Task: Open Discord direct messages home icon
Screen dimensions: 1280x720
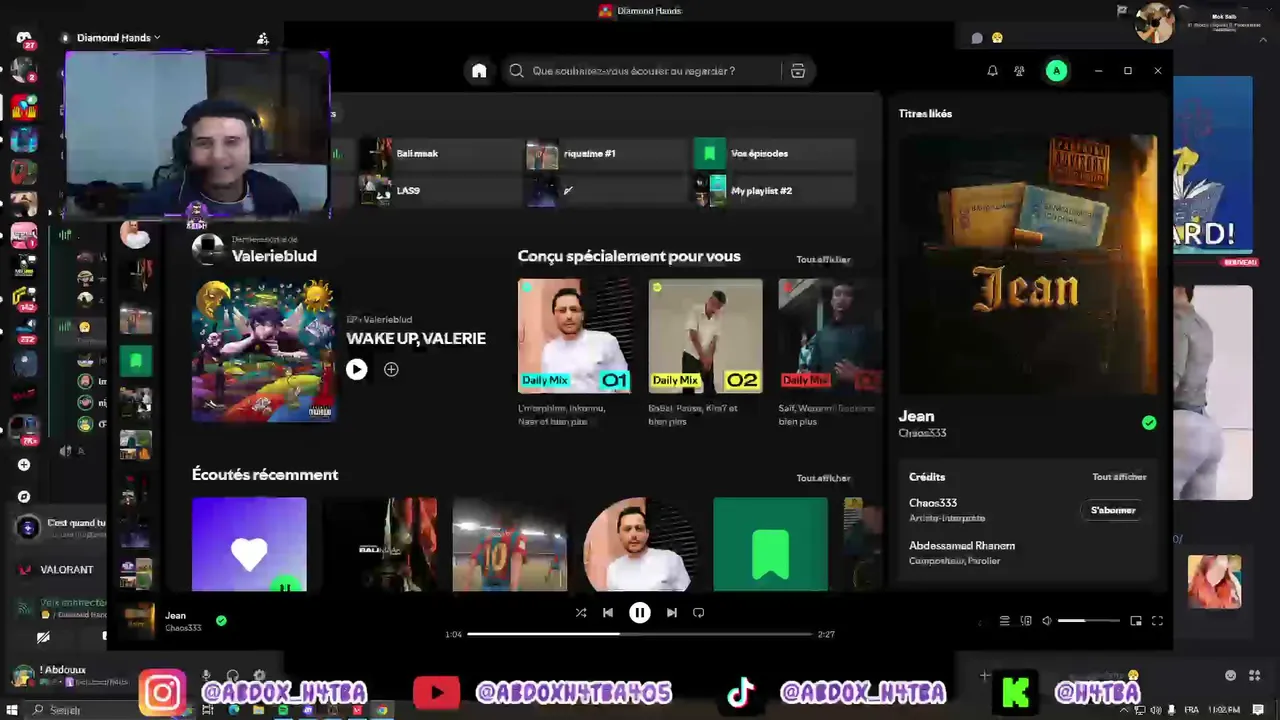Action: click(x=24, y=38)
